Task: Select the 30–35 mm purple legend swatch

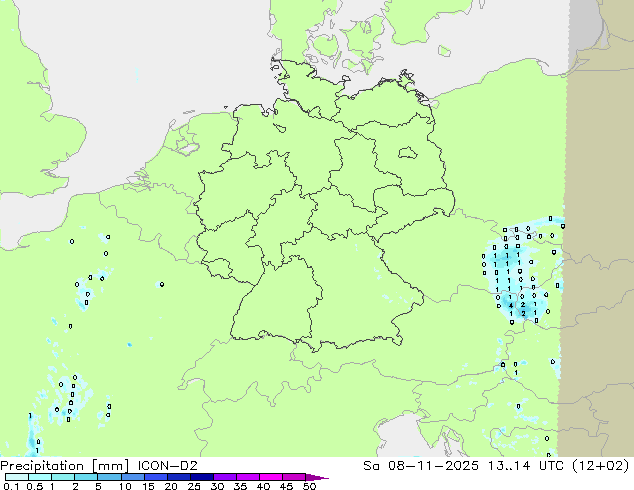Action: (x=224, y=477)
